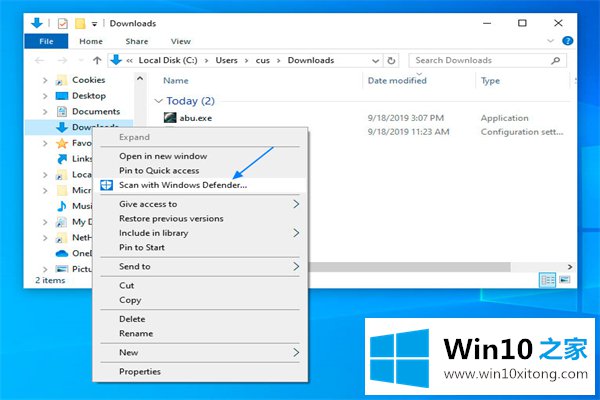Click the horizontal scrollbar thumb
Image resolution: width=600 pixels, height=400 pixels.
click(409, 267)
